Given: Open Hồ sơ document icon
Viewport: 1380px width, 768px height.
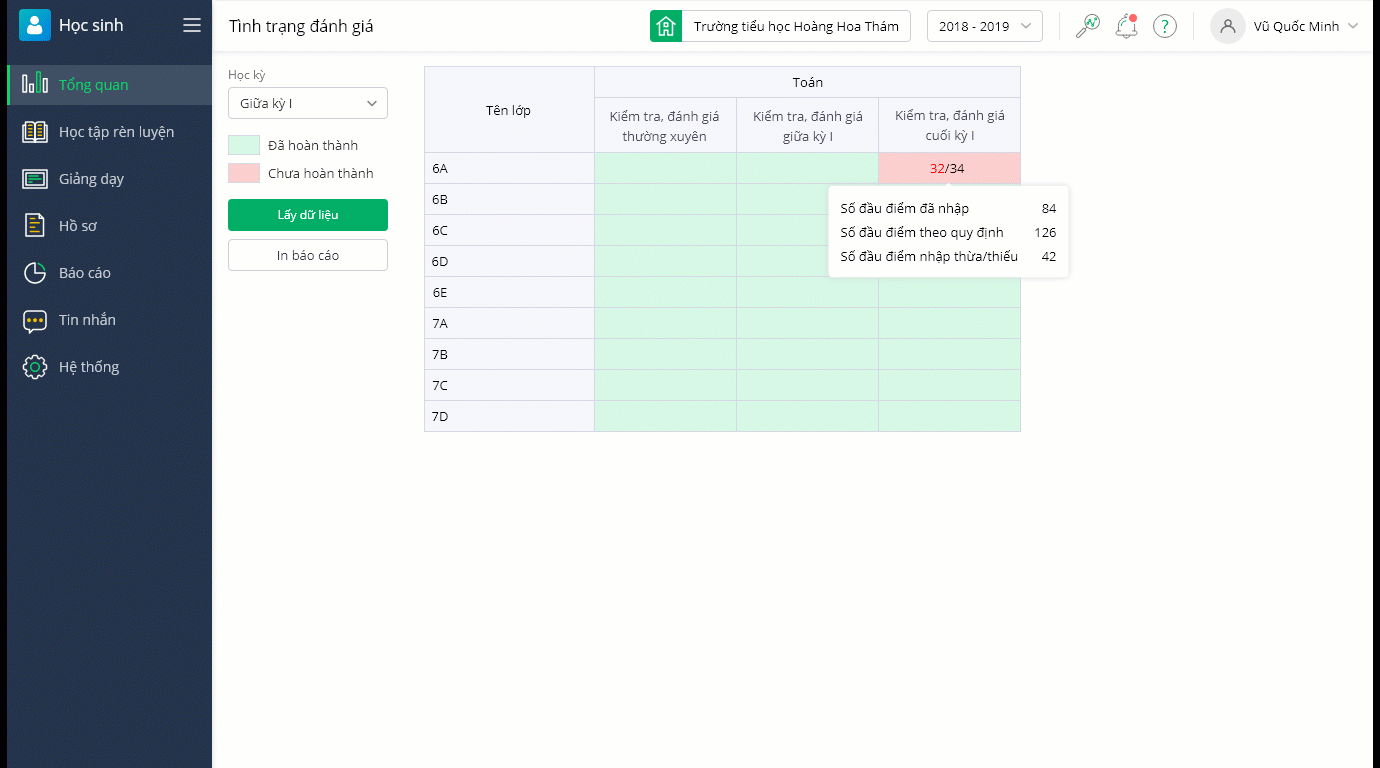Looking at the screenshot, I should coord(35,226).
